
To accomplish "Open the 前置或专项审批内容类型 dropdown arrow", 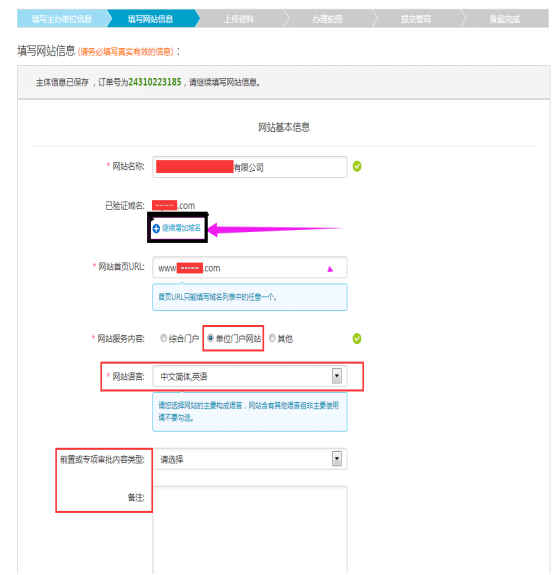I will (x=337, y=458).
